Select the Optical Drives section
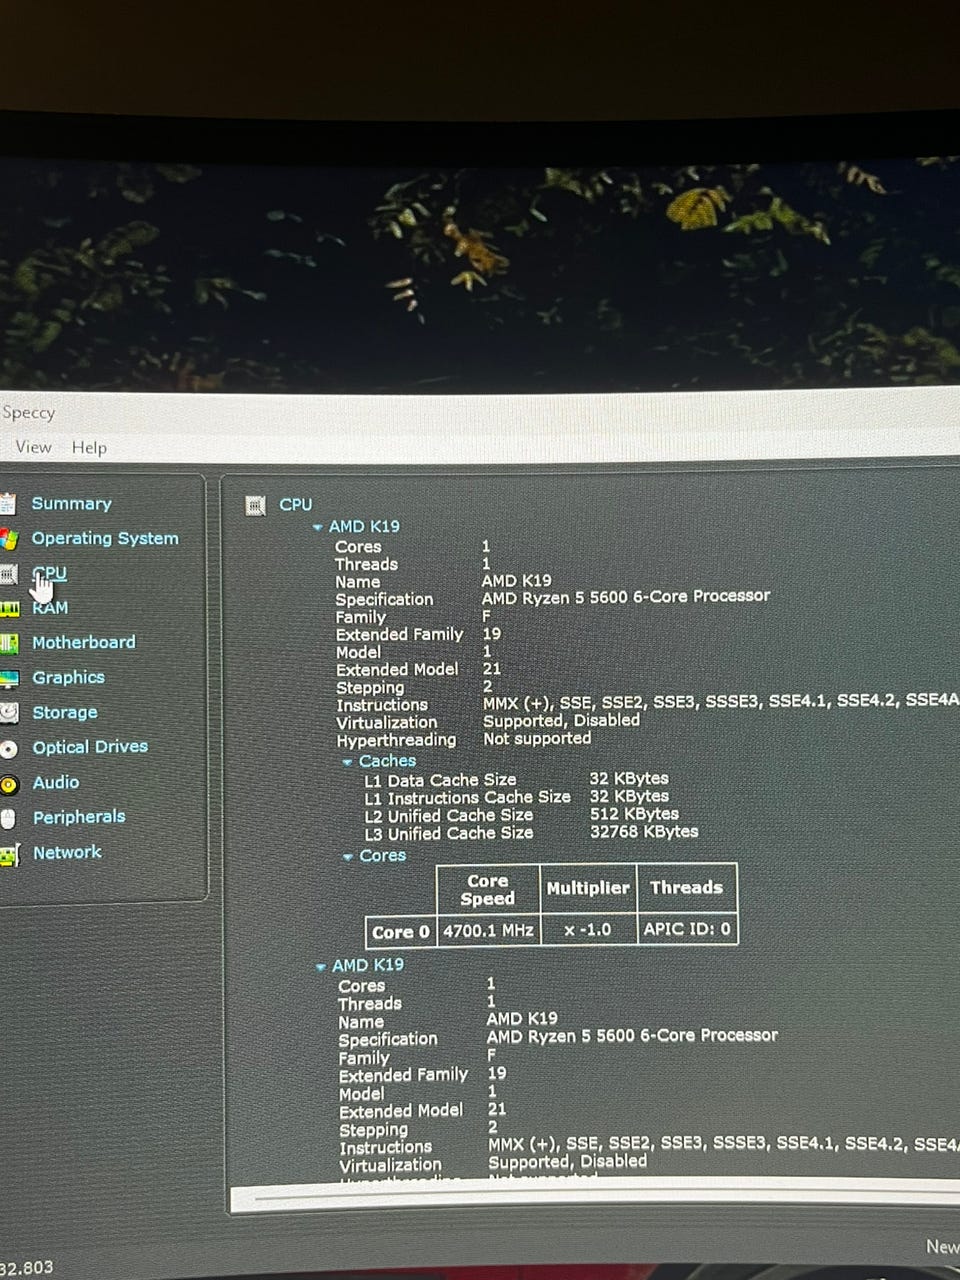The height and width of the screenshot is (1280, 960). pos(90,747)
